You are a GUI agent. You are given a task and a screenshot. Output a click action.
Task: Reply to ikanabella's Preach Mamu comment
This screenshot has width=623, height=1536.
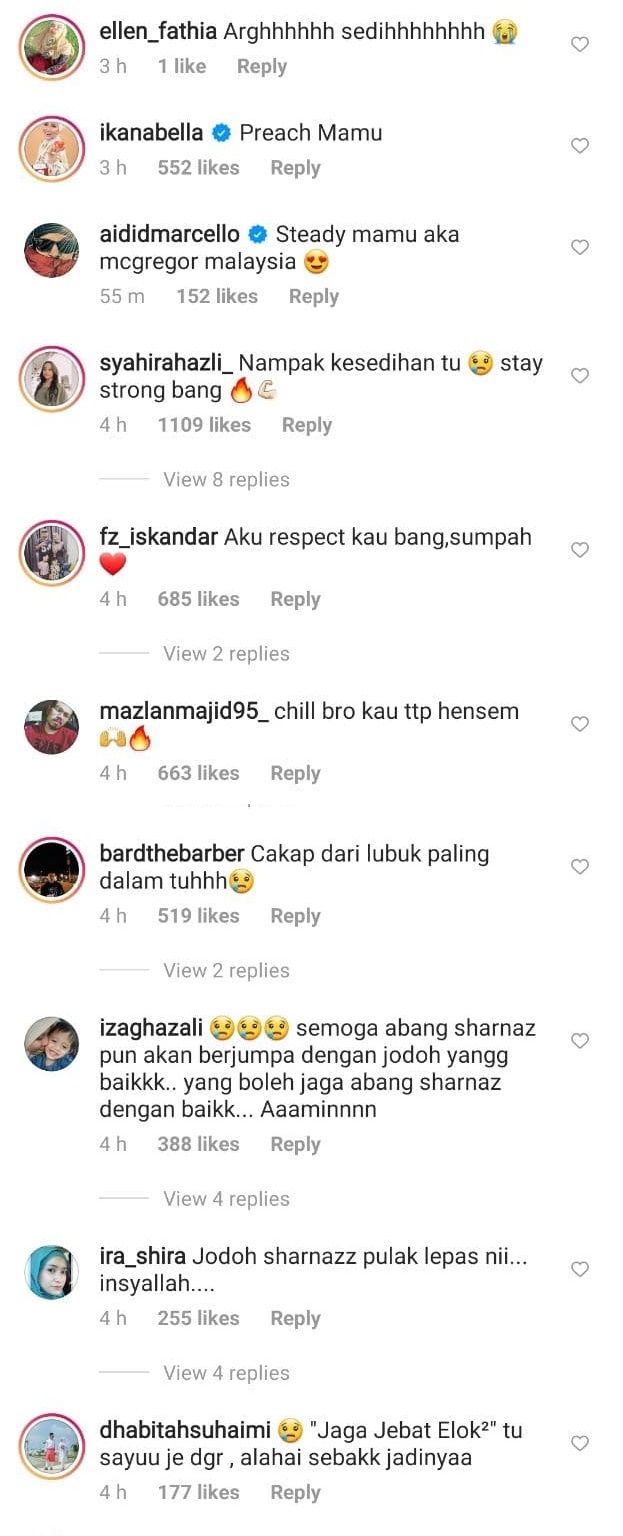295,167
